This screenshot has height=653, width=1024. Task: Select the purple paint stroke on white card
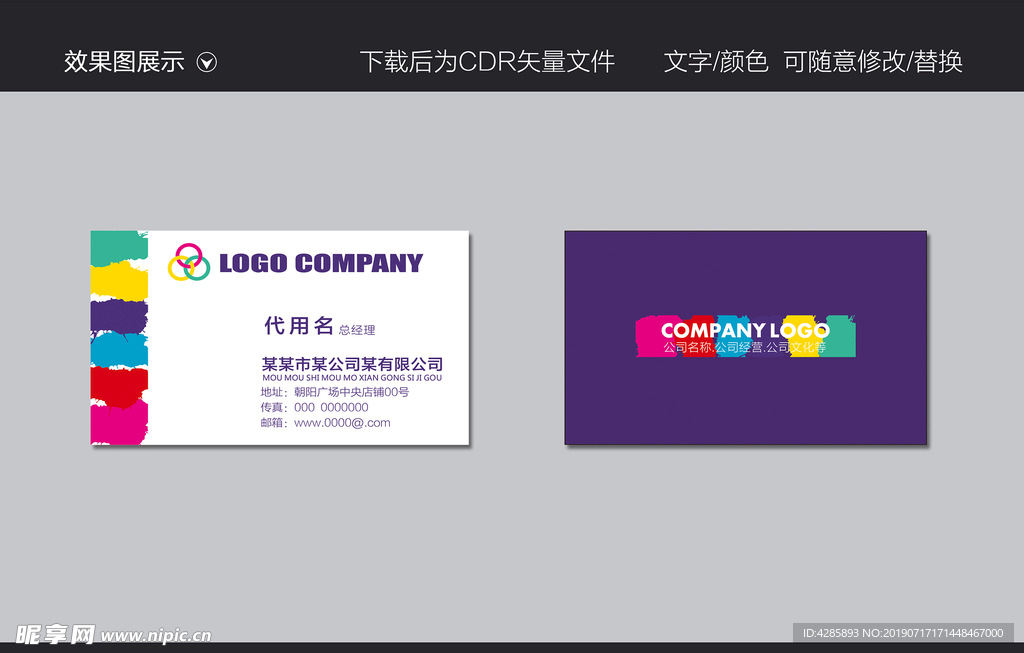[x=119, y=316]
